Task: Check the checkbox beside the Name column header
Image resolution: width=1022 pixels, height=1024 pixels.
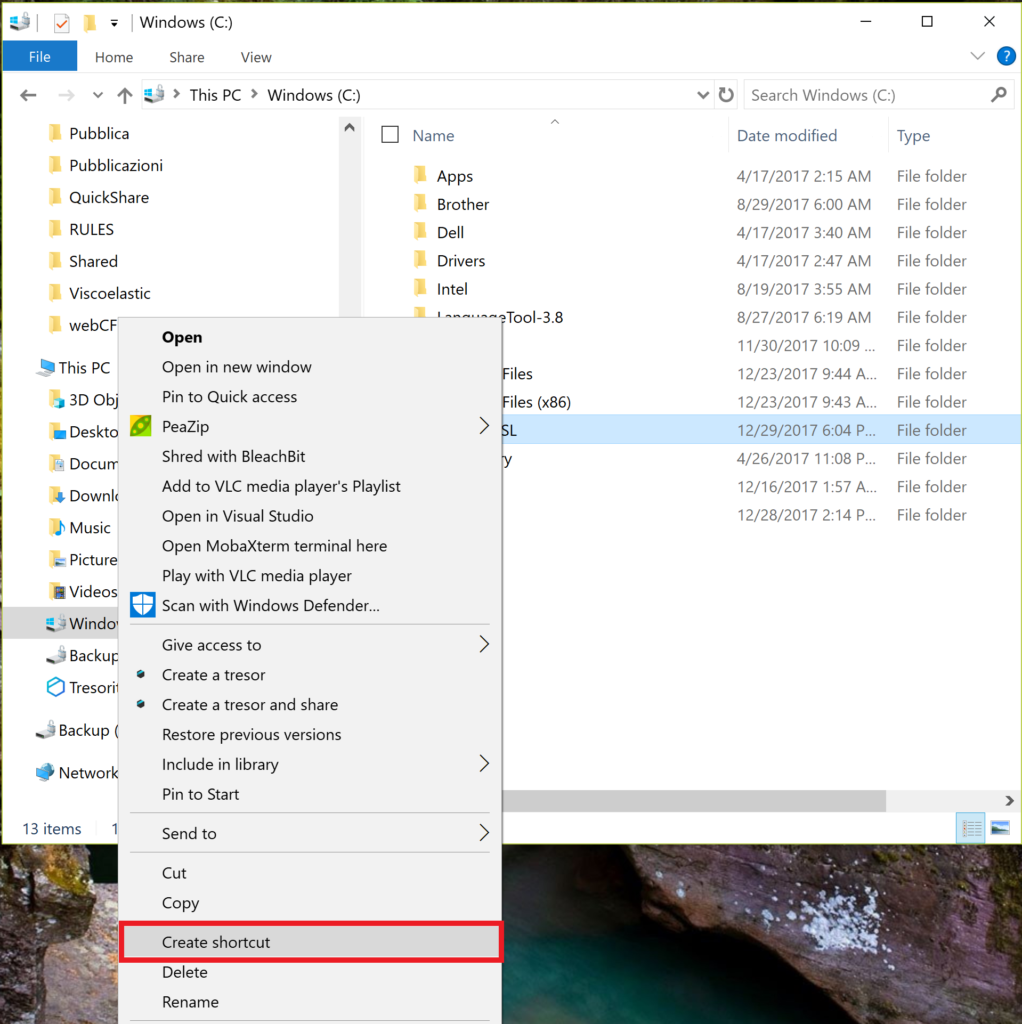Action: click(x=390, y=135)
